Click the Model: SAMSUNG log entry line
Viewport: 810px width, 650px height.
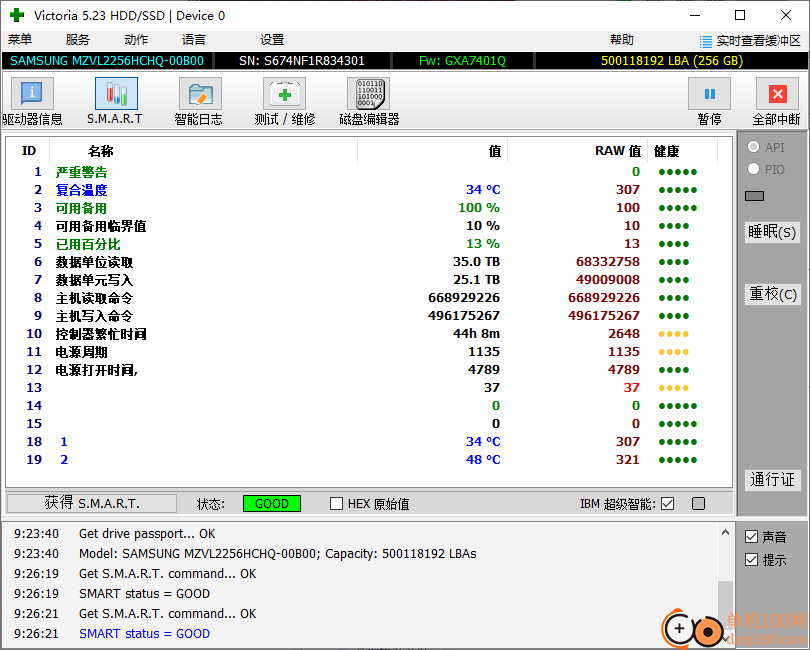click(277, 554)
